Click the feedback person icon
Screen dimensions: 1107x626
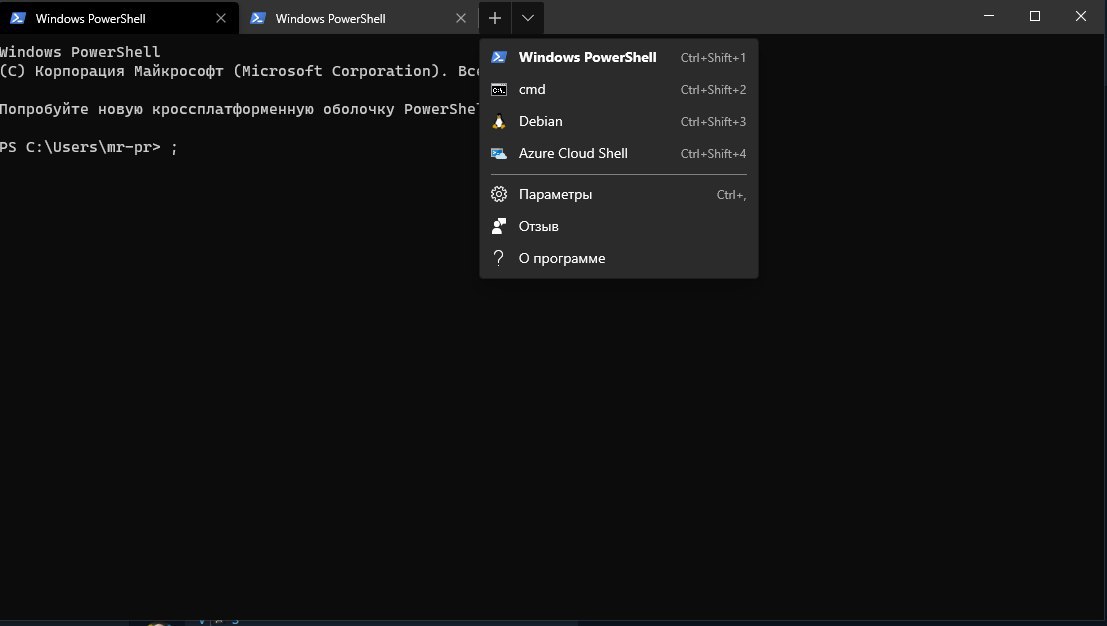499,227
